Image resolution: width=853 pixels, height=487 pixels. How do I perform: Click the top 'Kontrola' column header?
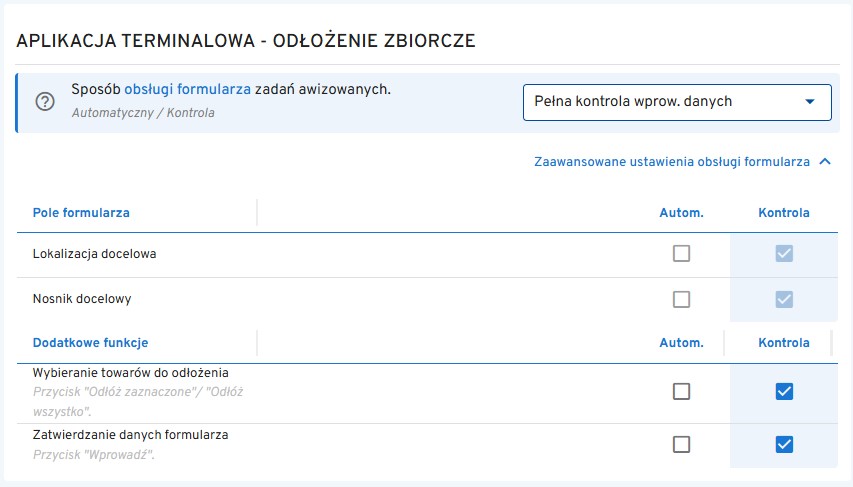(x=784, y=213)
